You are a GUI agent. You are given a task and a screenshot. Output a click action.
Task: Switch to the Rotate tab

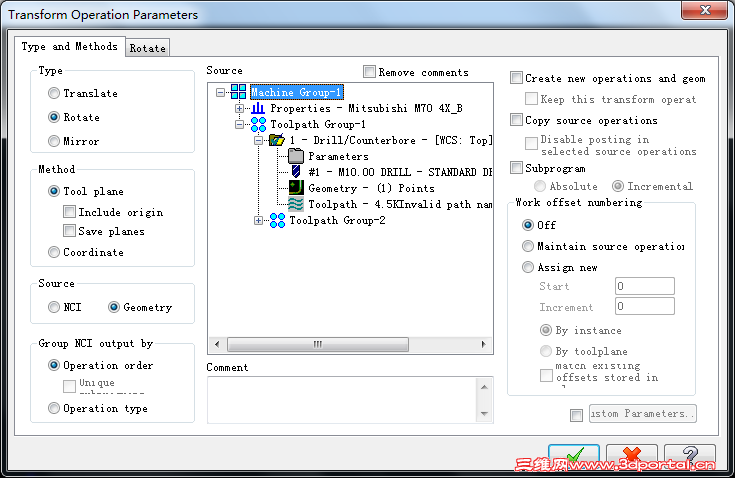148,48
